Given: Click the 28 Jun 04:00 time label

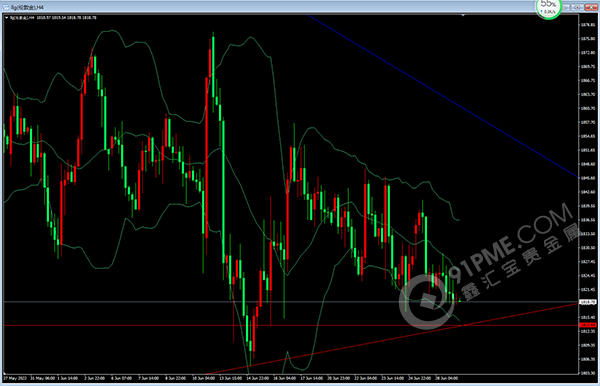Looking at the screenshot, I should pyautogui.click(x=446, y=378).
